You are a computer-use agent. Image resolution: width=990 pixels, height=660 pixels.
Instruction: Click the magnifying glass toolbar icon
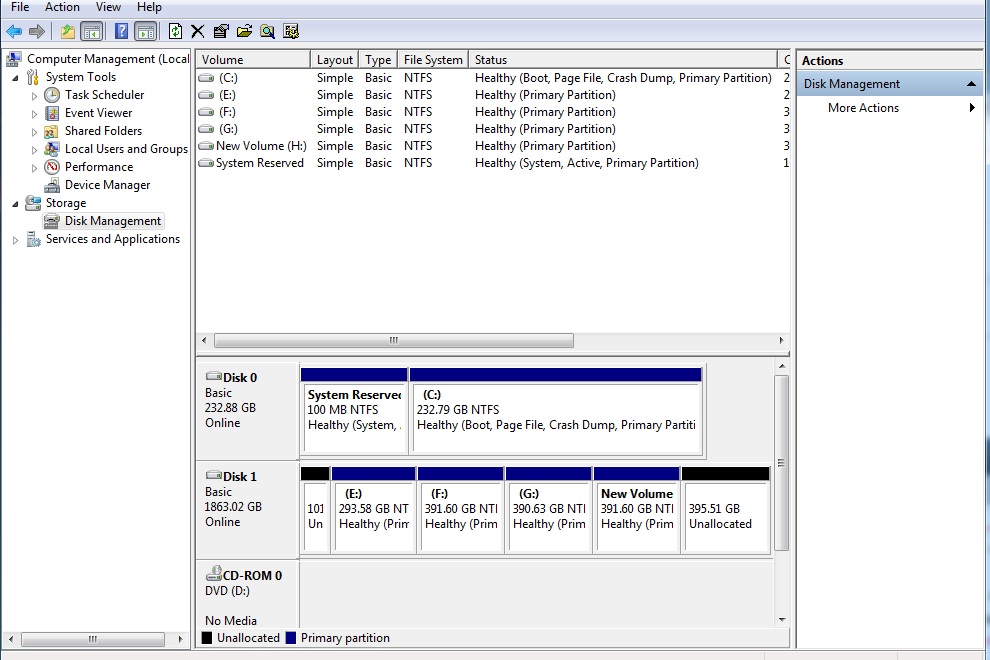(x=267, y=31)
